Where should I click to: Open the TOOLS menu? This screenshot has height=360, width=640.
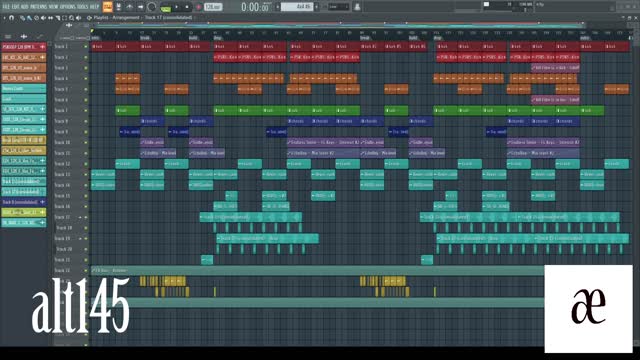(83, 7)
